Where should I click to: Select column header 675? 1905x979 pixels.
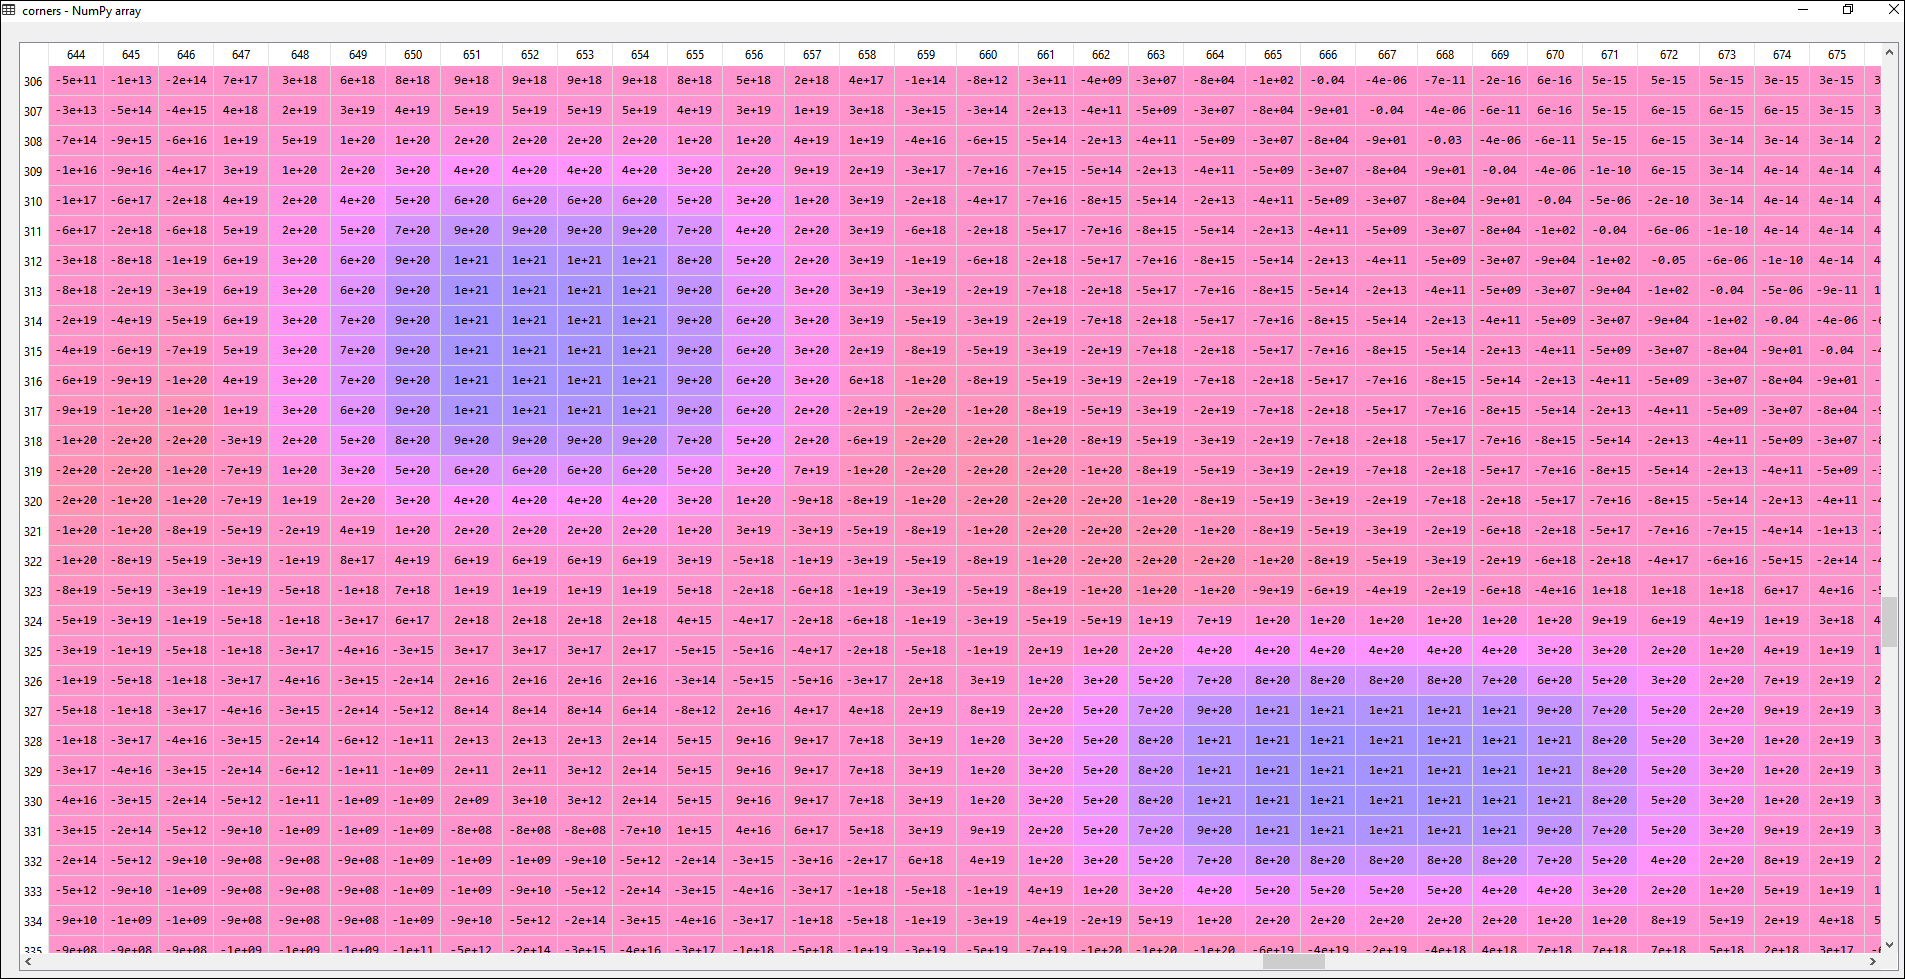pos(1837,55)
